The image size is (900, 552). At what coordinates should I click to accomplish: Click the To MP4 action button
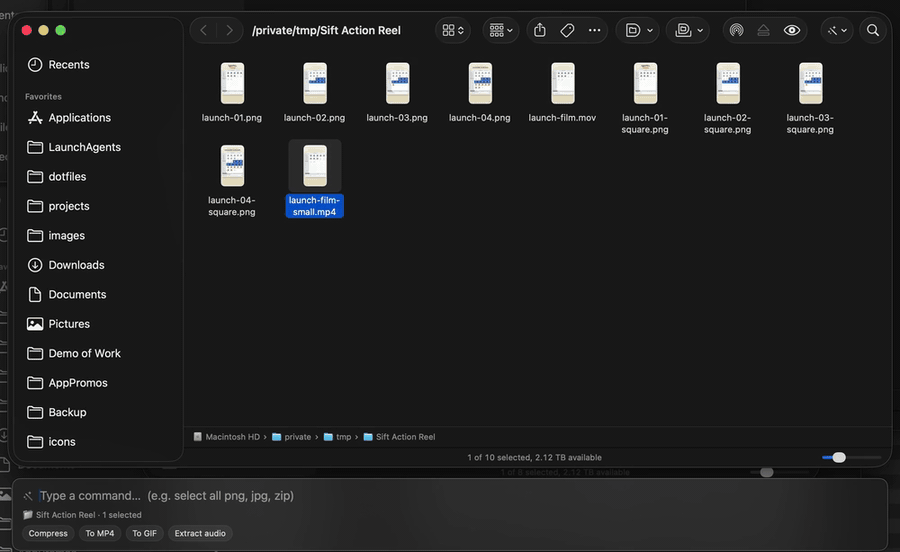click(x=100, y=533)
